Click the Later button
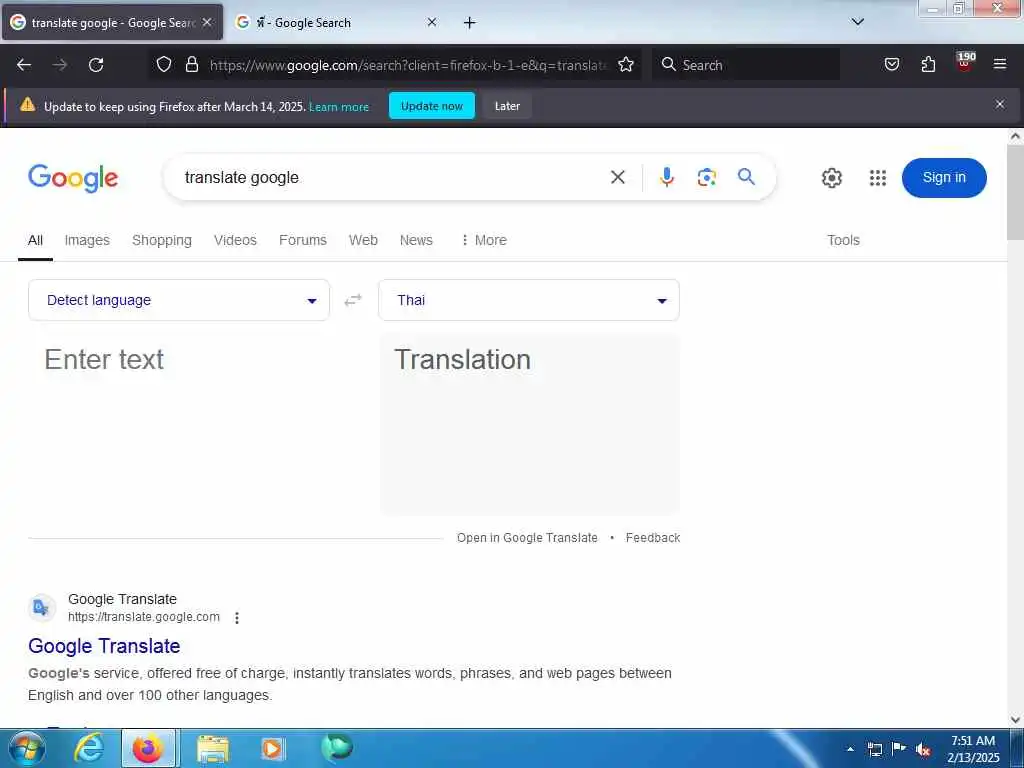Image resolution: width=1024 pixels, height=768 pixels. pos(507,106)
